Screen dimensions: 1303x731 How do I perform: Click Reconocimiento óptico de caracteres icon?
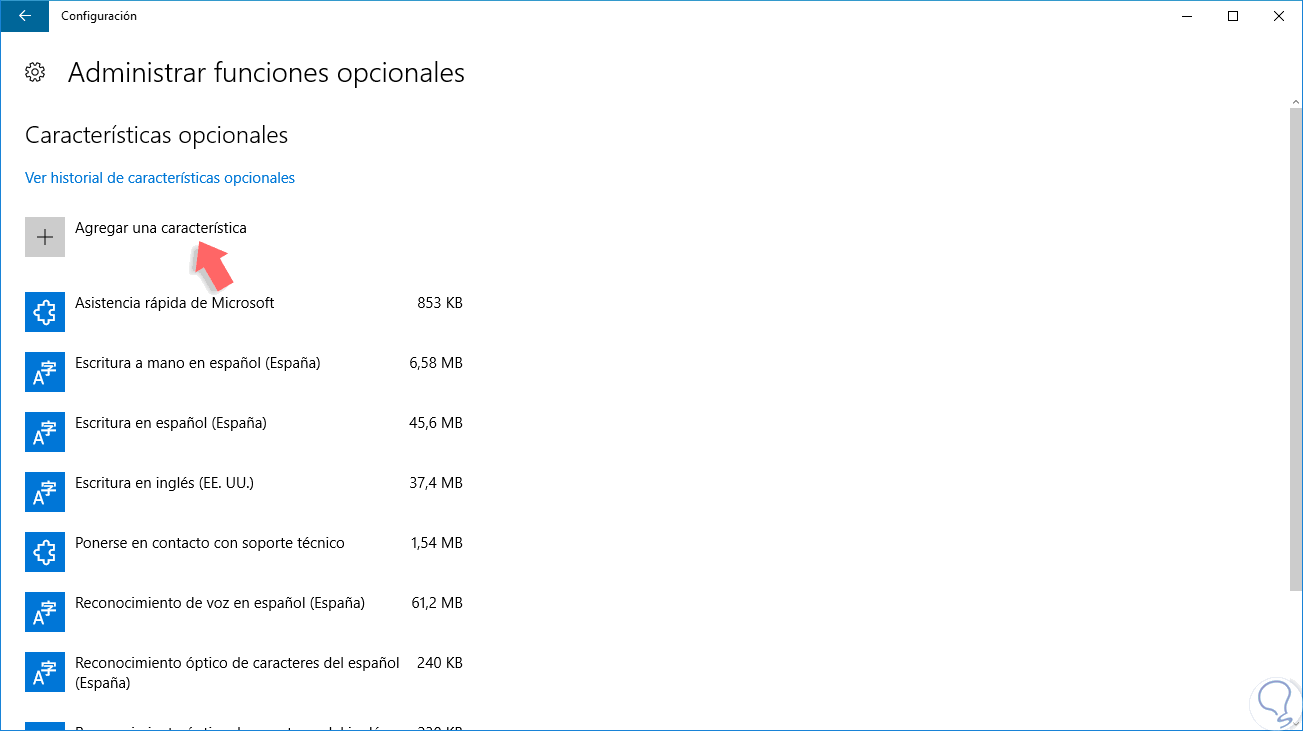coord(45,672)
